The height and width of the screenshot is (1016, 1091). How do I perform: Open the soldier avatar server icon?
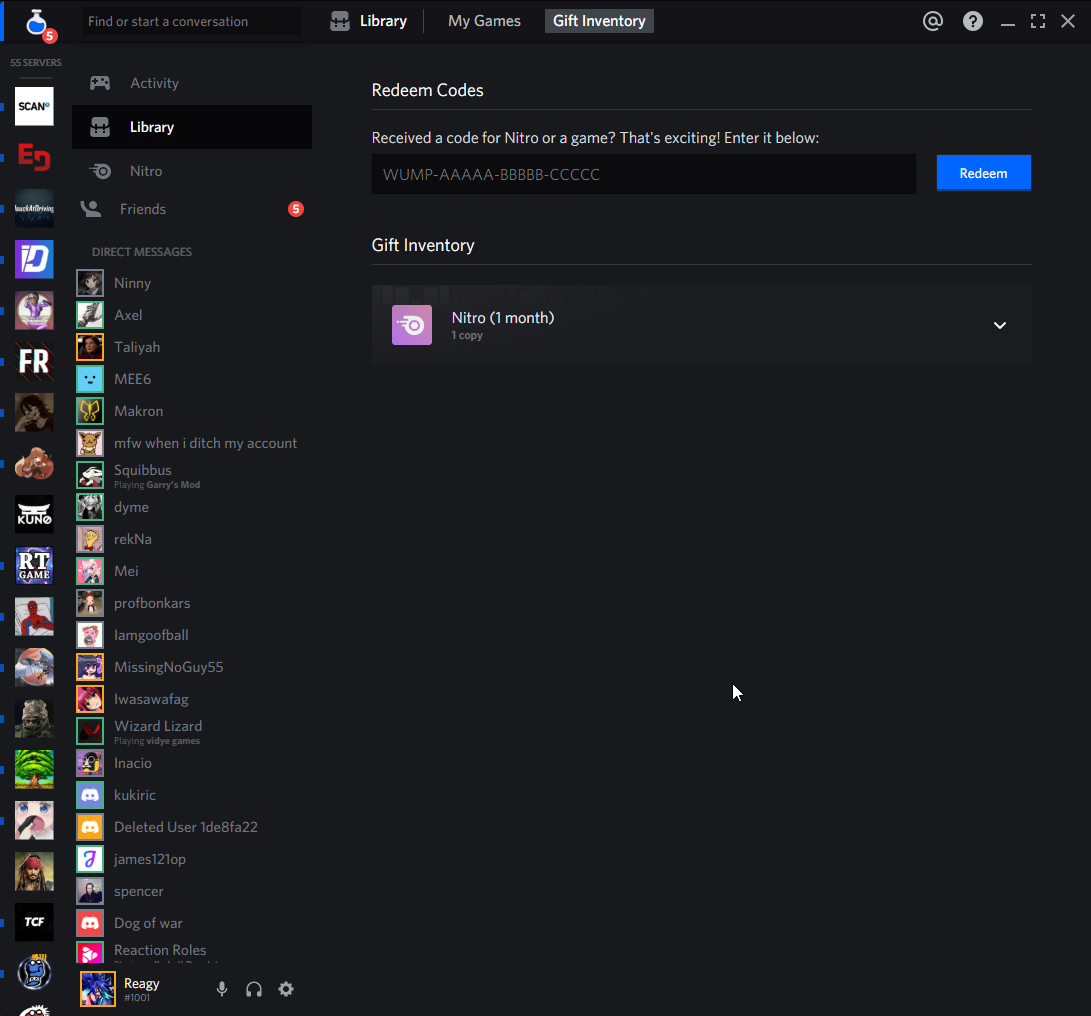point(34,718)
